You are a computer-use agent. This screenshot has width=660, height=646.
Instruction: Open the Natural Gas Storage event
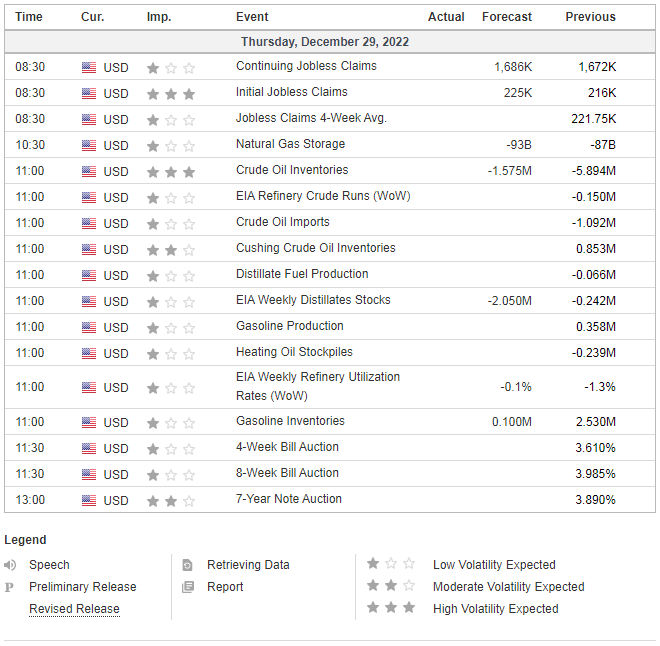point(290,144)
